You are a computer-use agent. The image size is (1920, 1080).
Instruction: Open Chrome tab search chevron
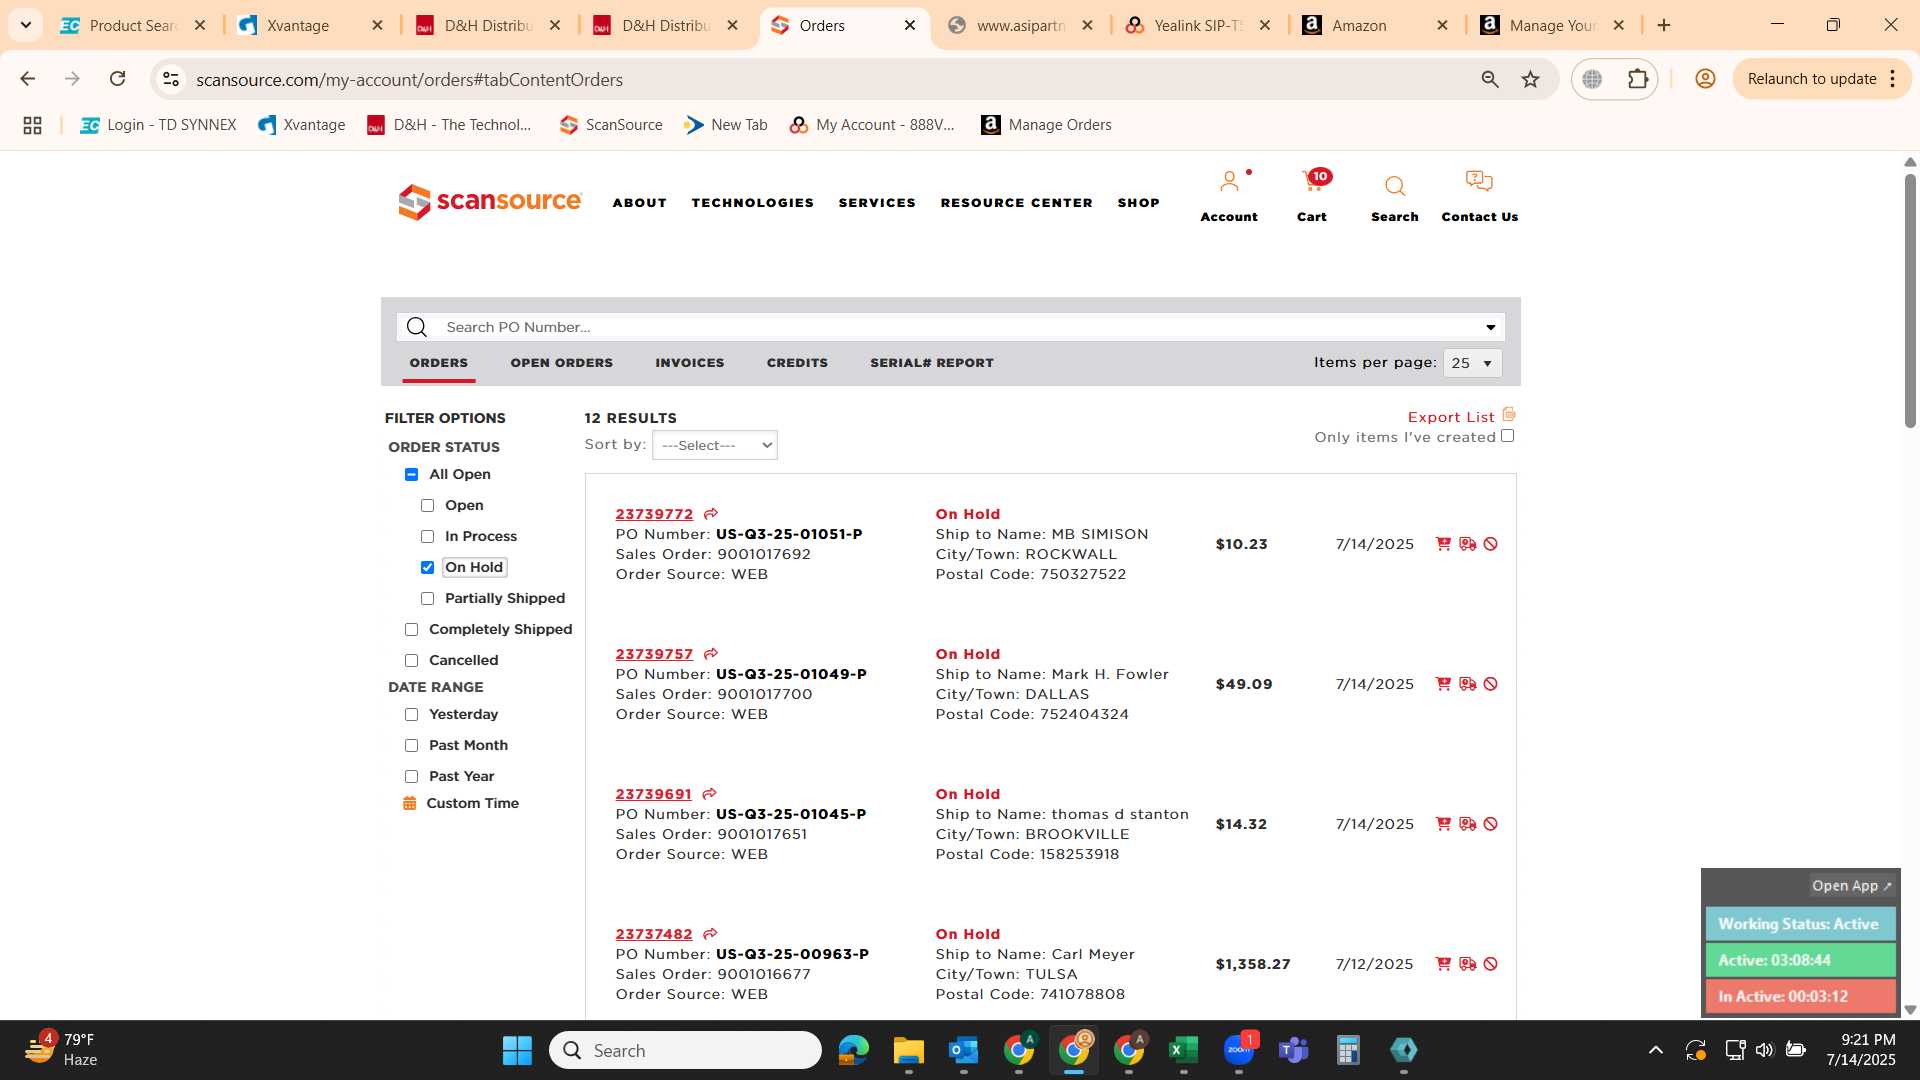(x=25, y=25)
